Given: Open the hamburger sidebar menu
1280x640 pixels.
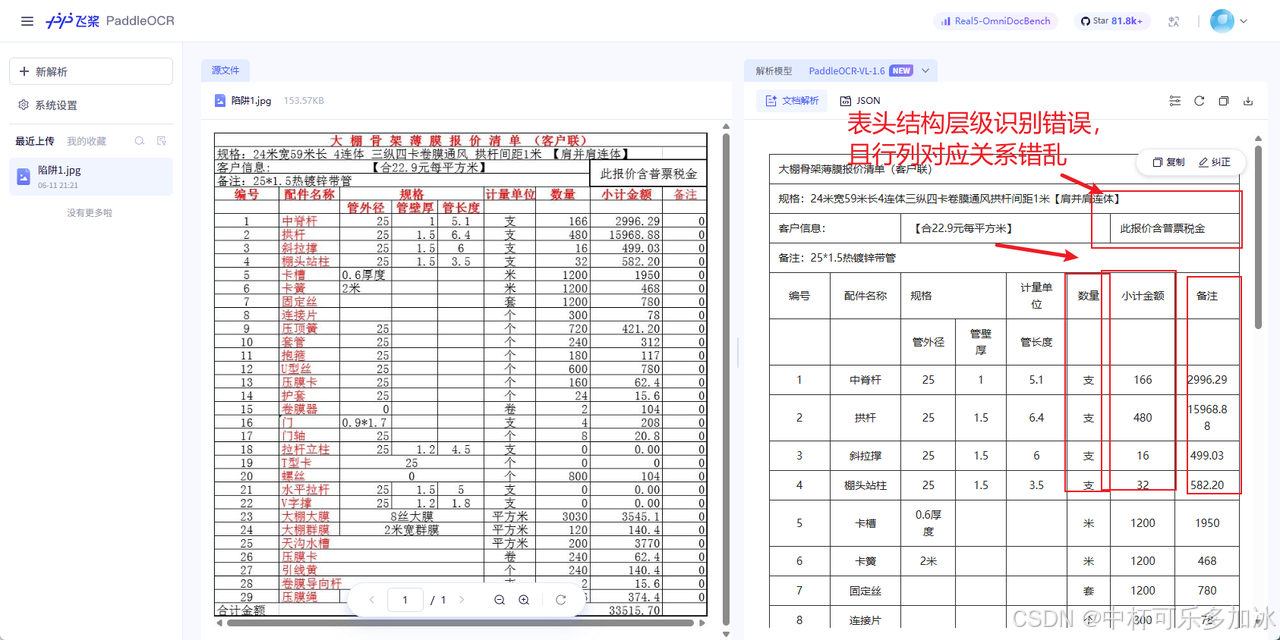Looking at the screenshot, I should 27,21.
